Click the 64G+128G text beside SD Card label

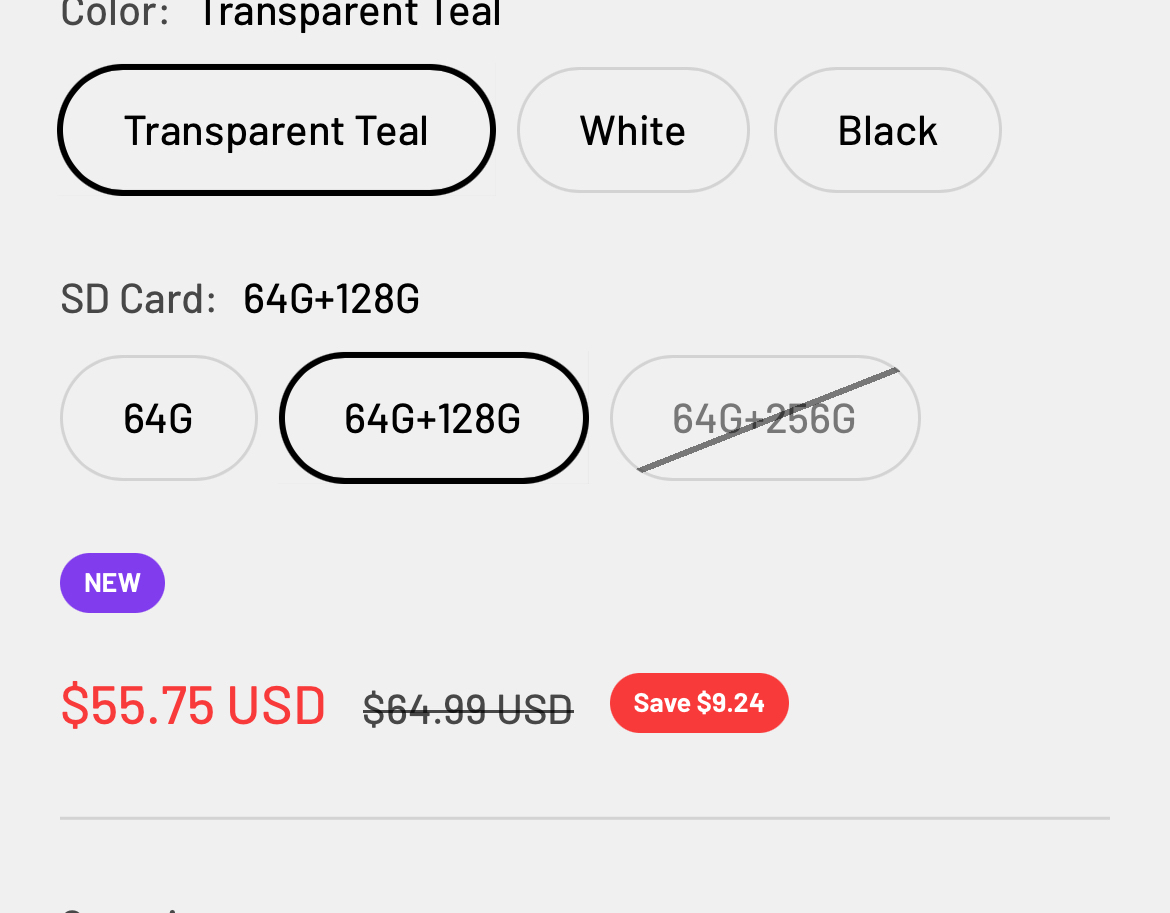pyautogui.click(x=331, y=299)
